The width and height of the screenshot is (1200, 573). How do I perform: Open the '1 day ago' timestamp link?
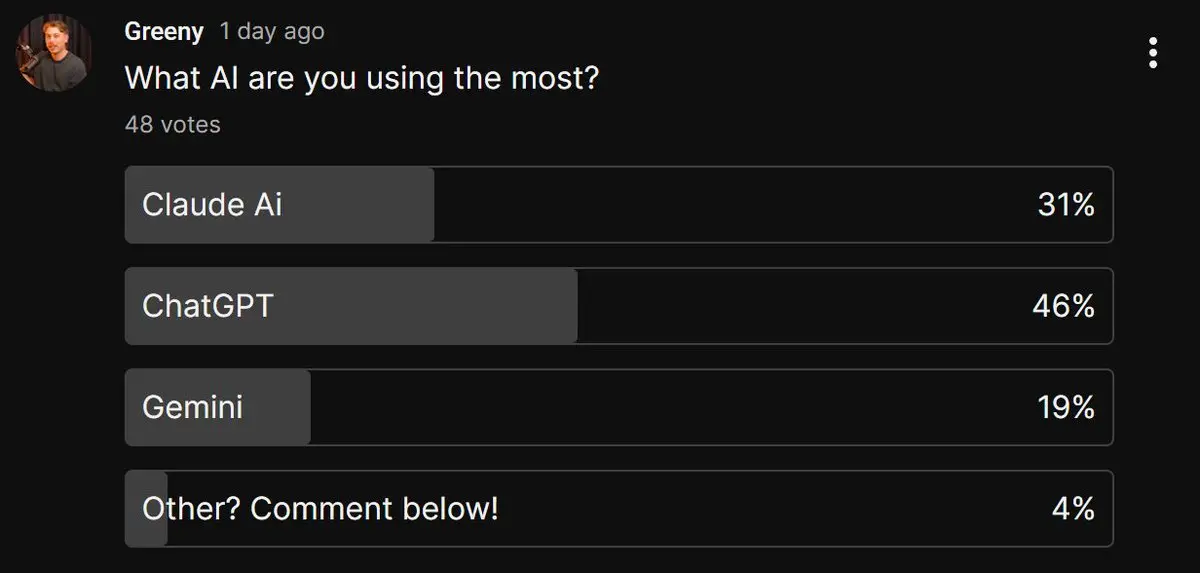pyautogui.click(x=272, y=32)
